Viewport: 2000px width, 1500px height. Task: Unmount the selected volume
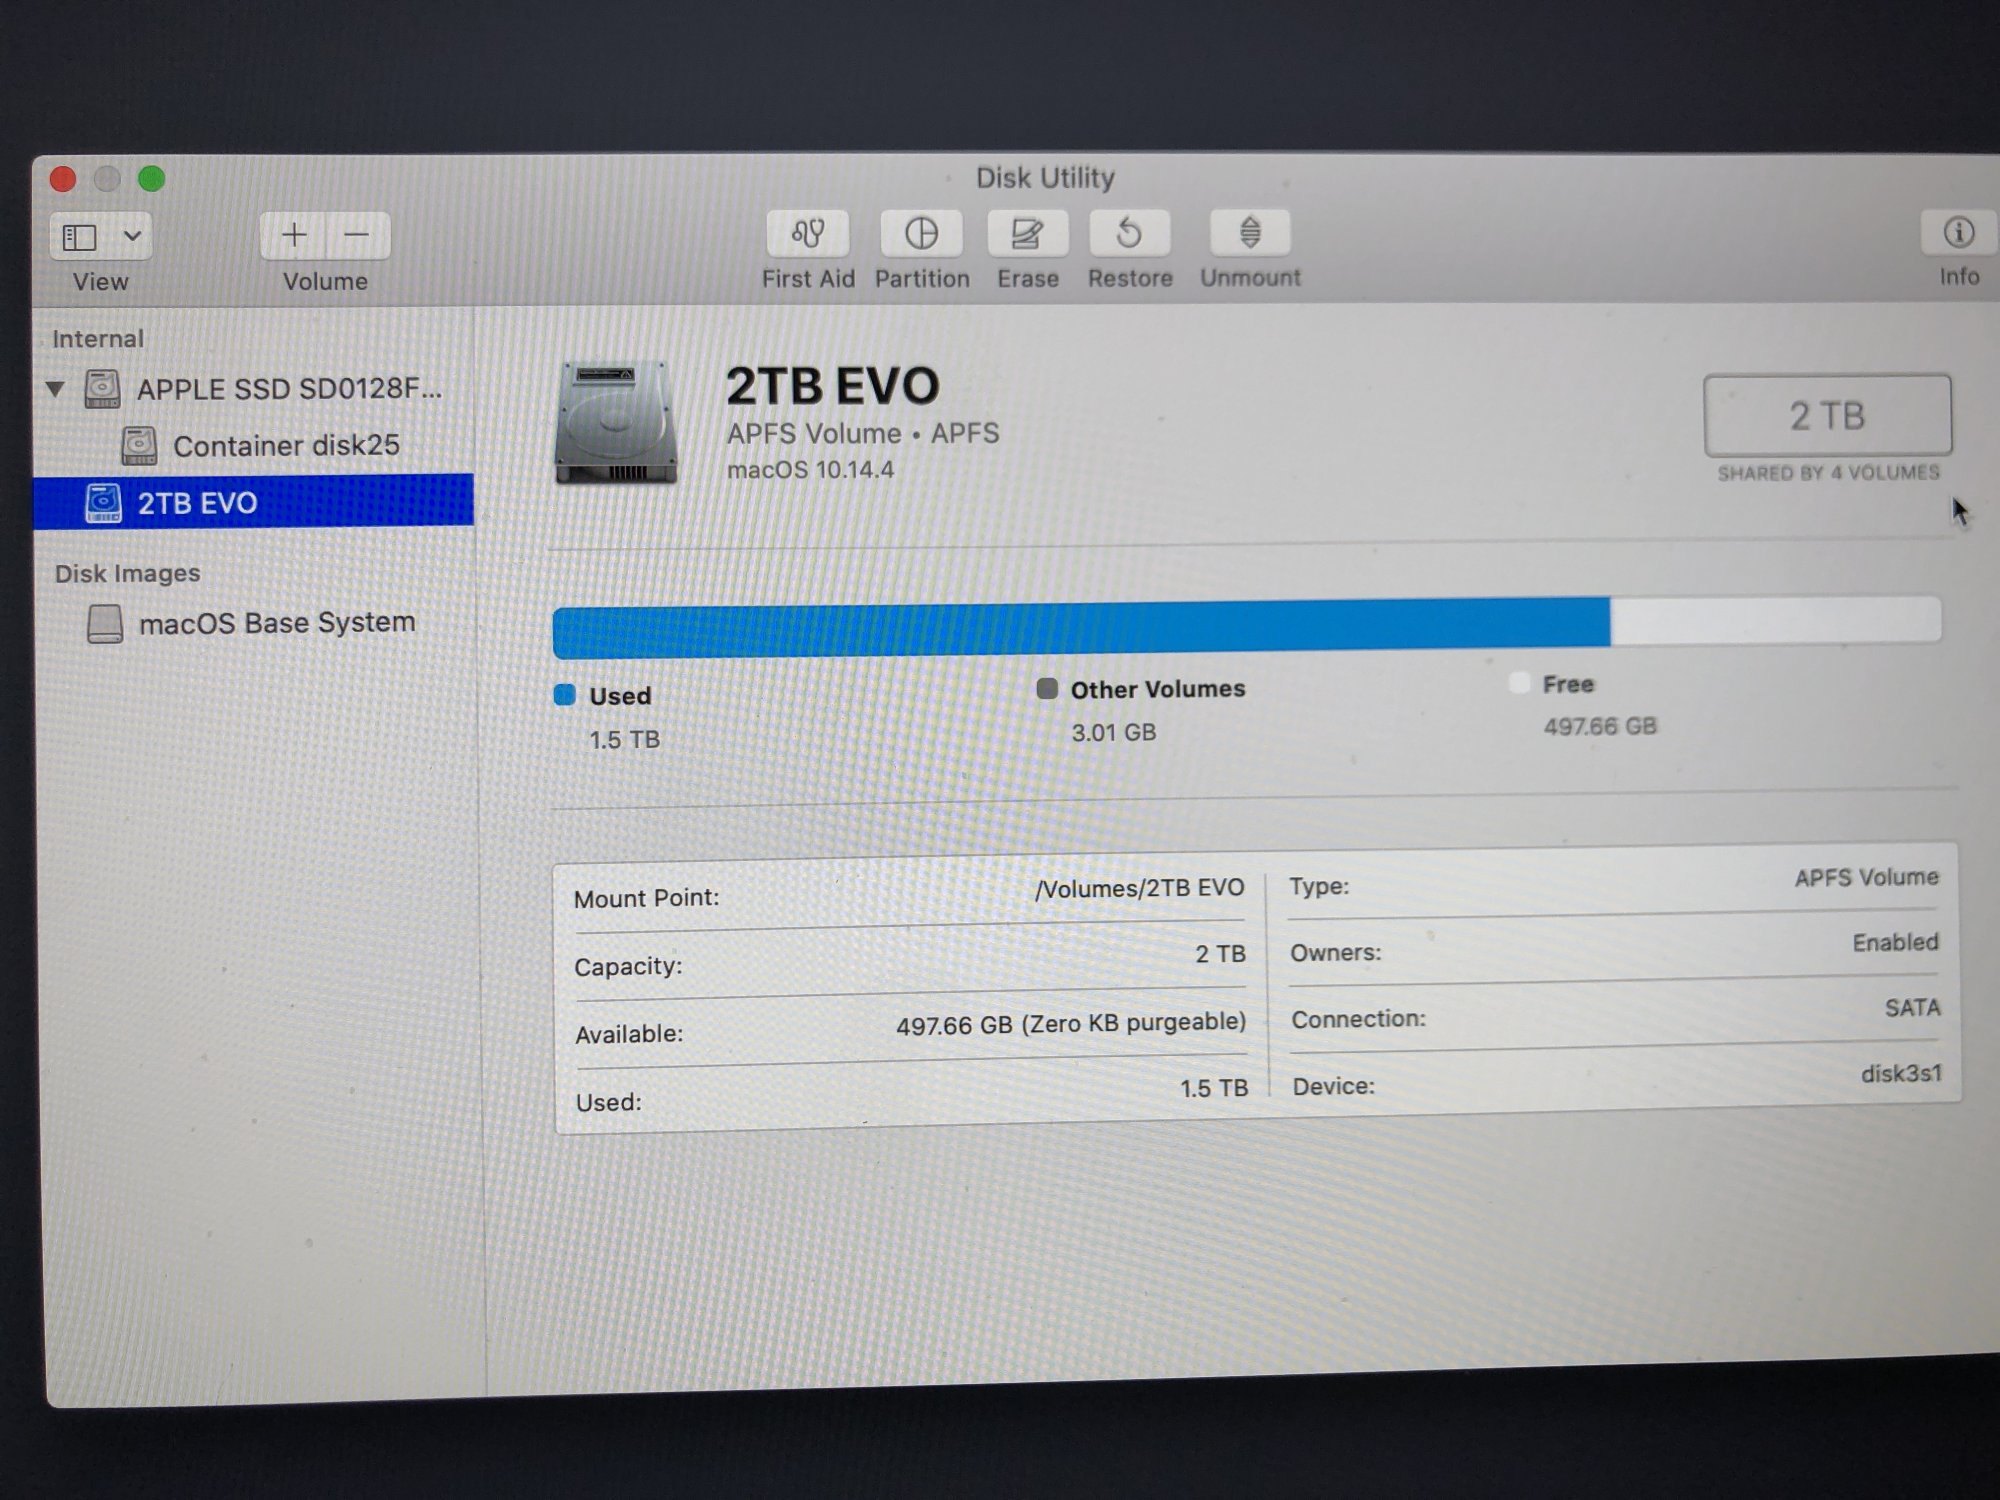pyautogui.click(x=1250, y=232)
